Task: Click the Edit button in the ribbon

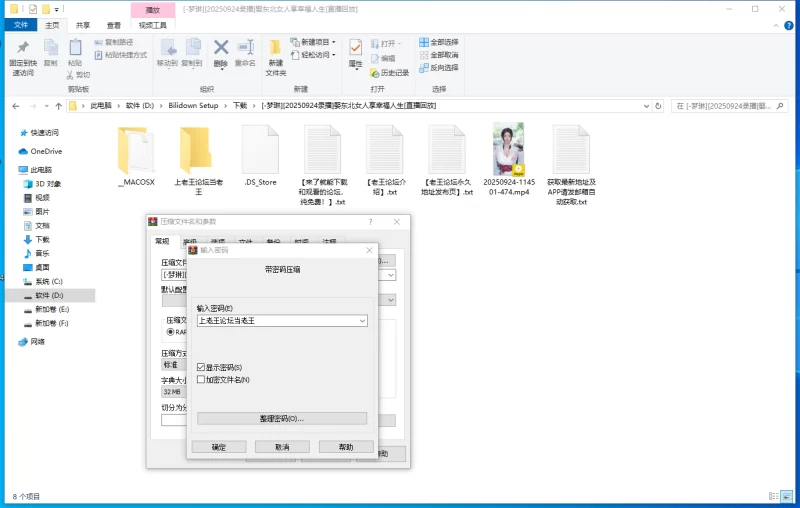Action: point(383,58)
